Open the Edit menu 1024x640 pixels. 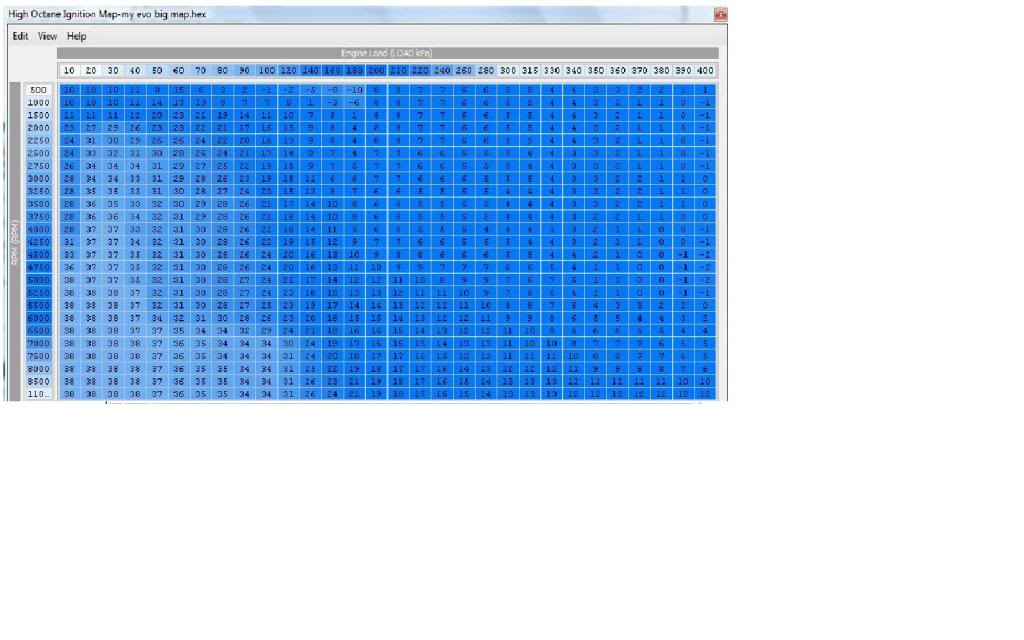point(20,37)
